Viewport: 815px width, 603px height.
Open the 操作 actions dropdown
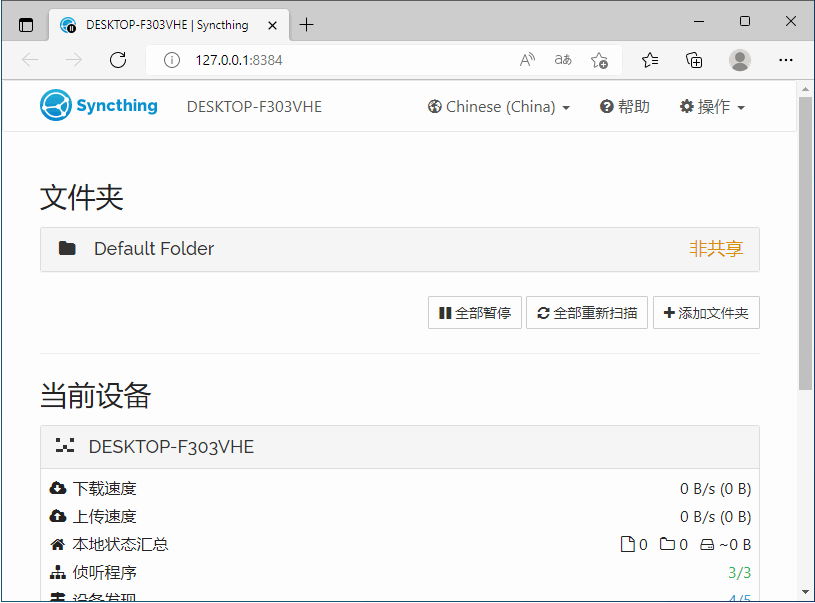coord(712,106)
